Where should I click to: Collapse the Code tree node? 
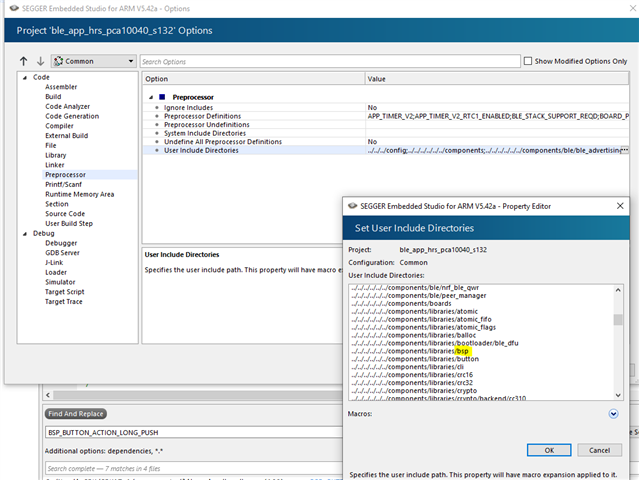pos(25,77)
